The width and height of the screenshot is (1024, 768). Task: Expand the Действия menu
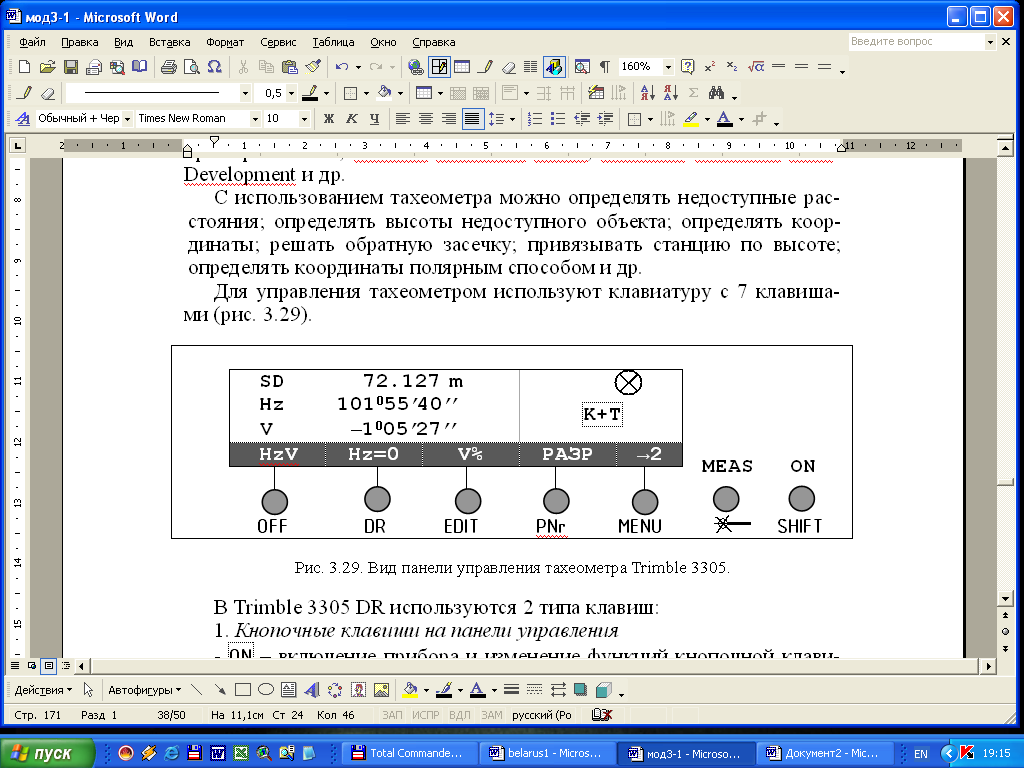[x=44, y=690]
